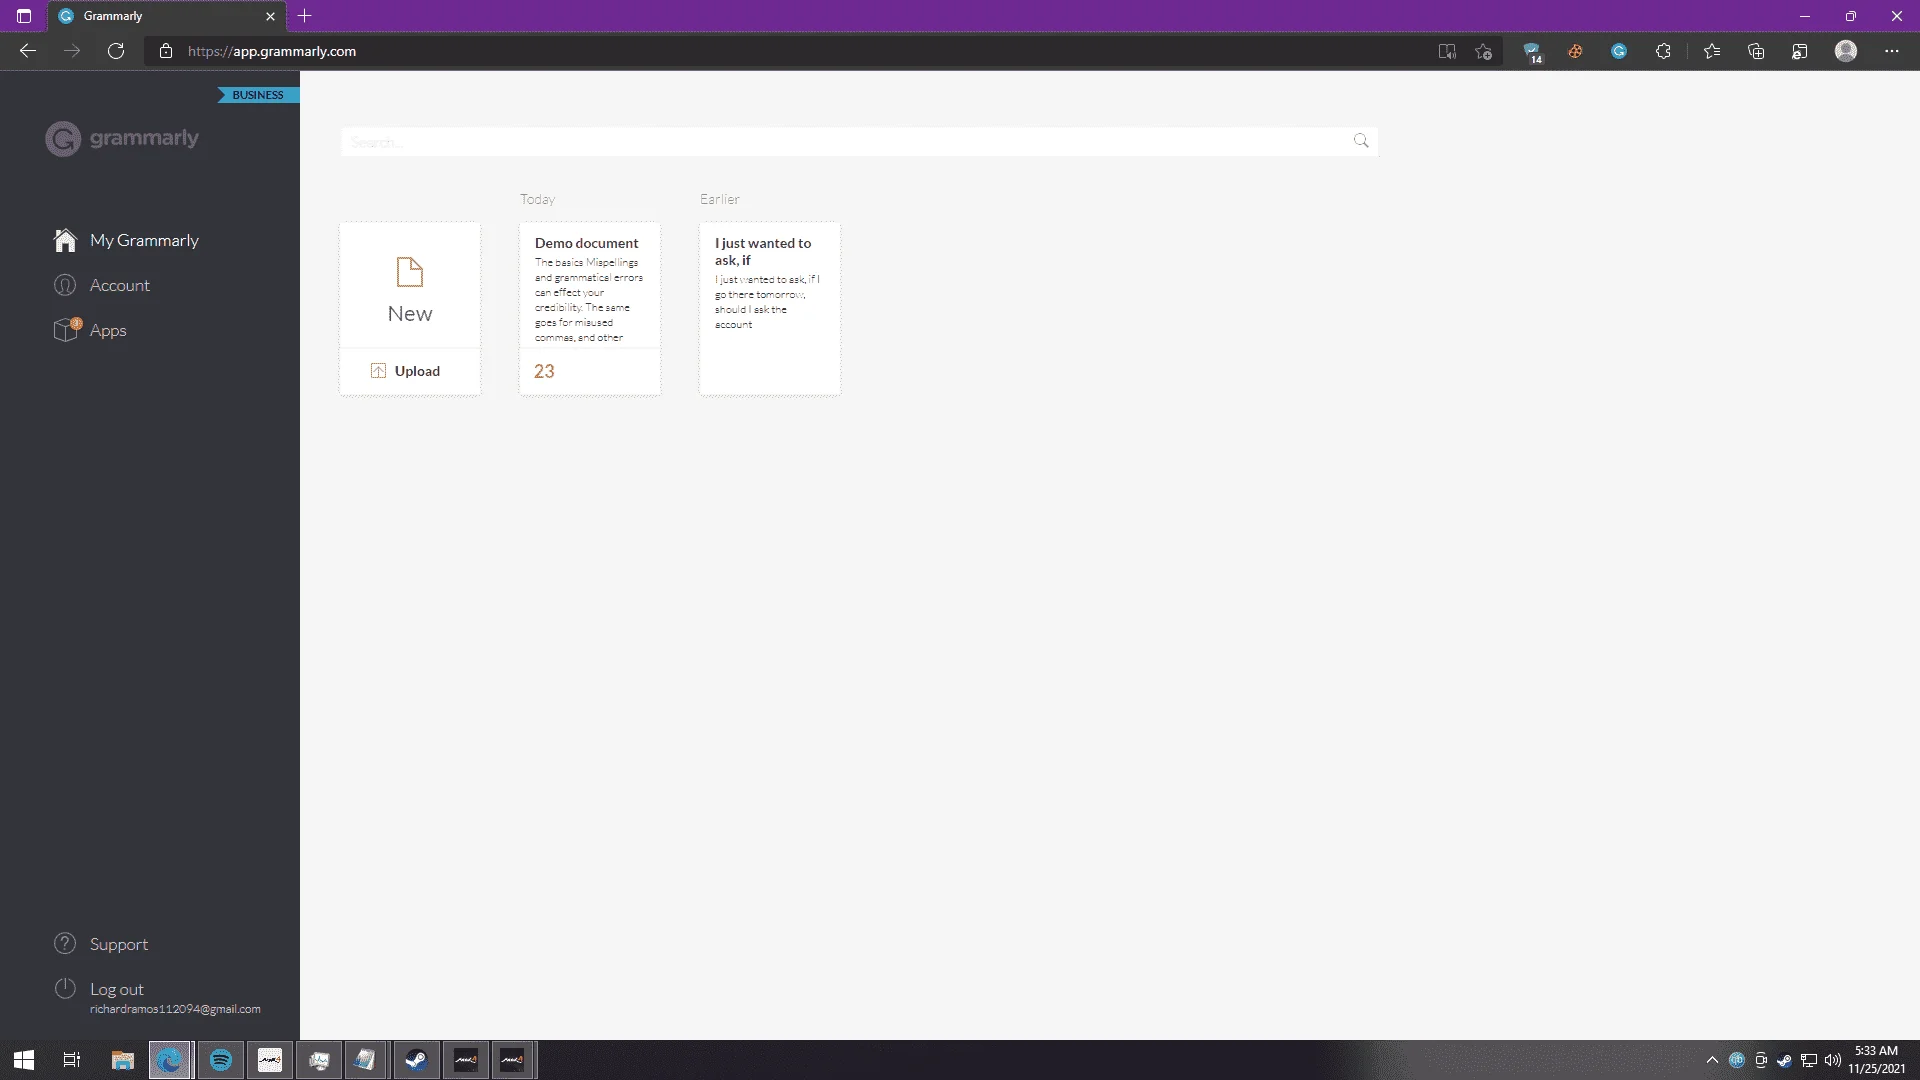This screenshot has height=1080, width=1920.
Task: Open a new browser tab
Action: (x=305, y=16)
